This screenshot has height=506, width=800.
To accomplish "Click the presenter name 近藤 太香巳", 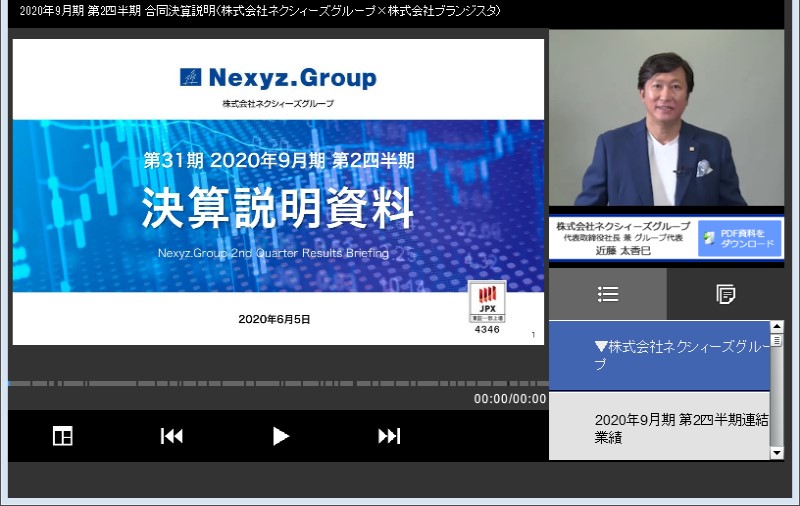I will (x=623, y=250).
